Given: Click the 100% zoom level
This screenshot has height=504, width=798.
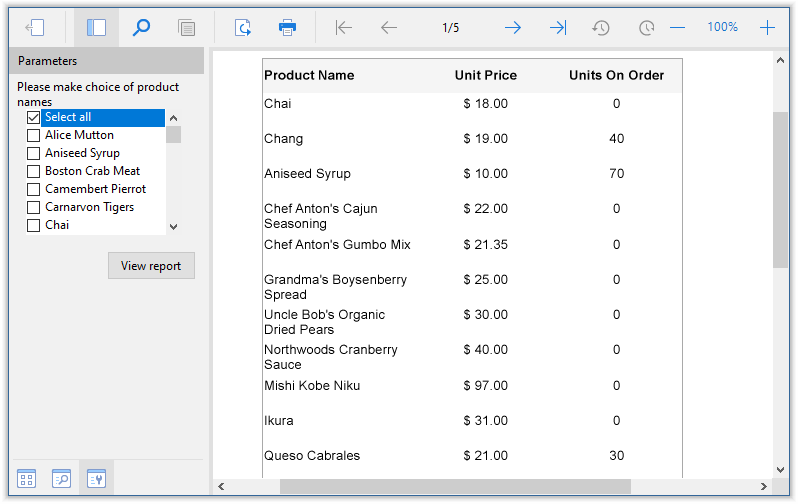Looking at the screenshot, I should [x=722, y=27].
